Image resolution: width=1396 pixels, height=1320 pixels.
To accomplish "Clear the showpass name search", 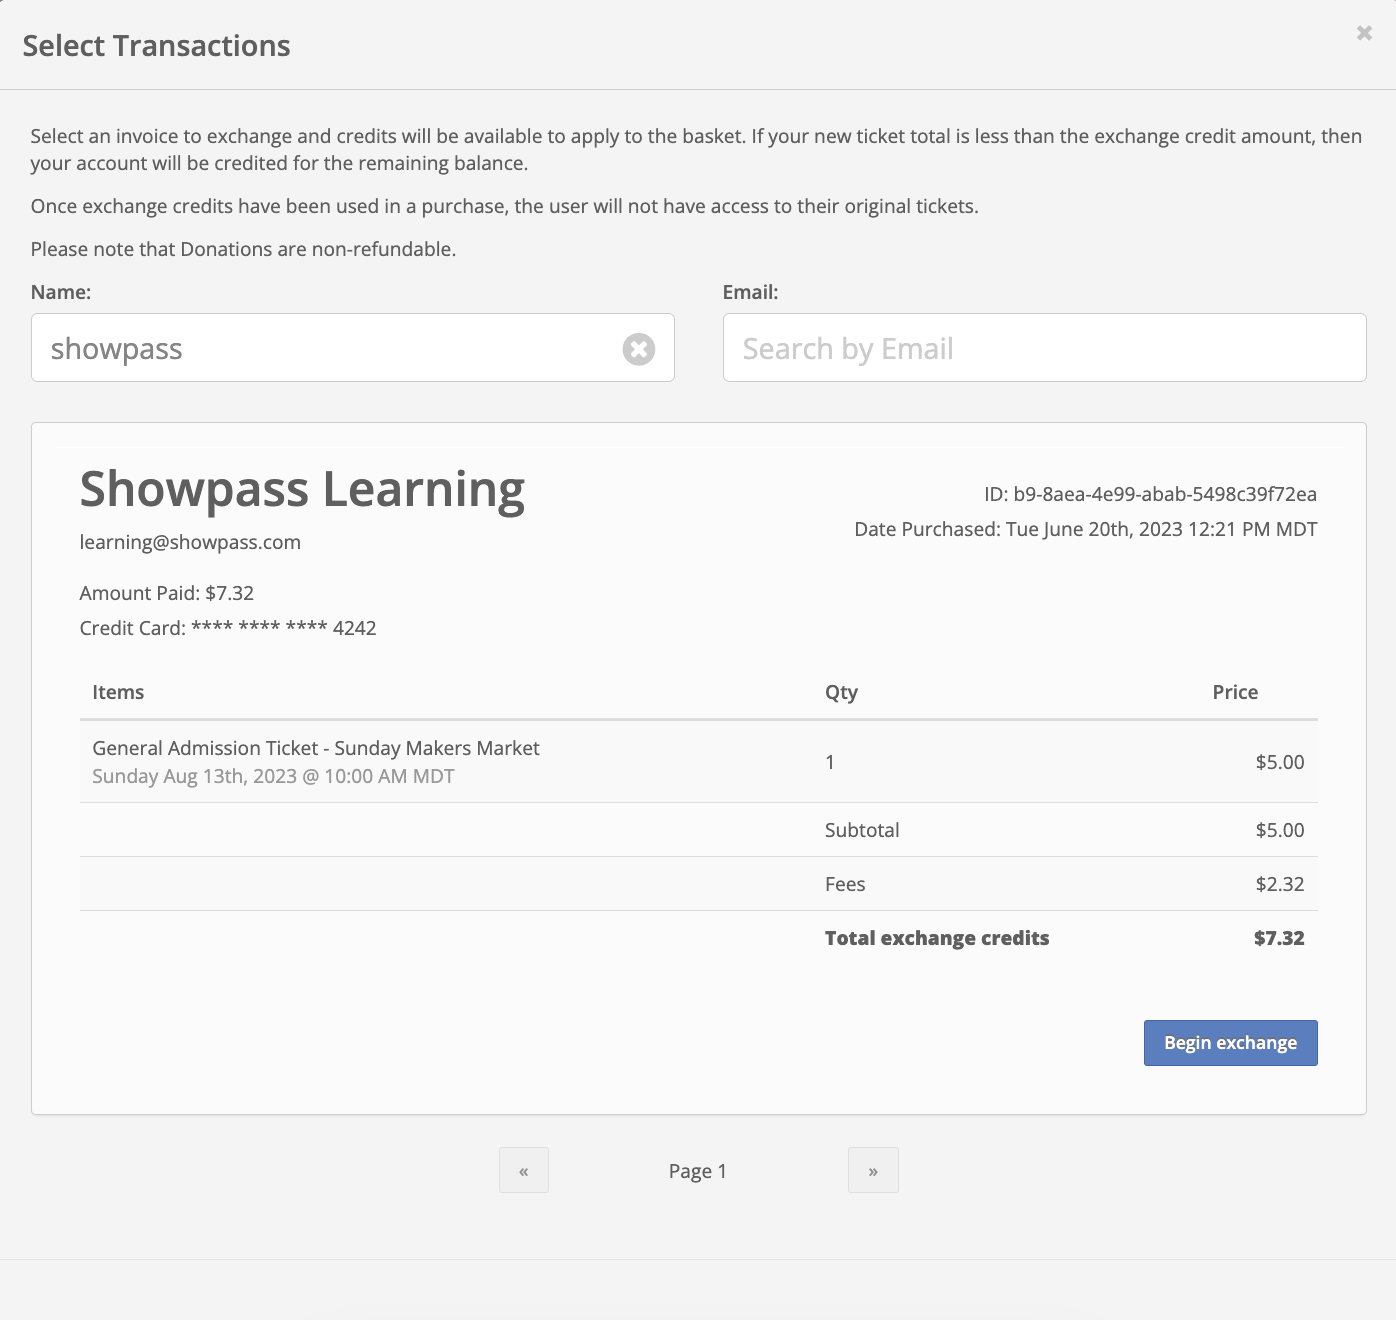I will click(639, 349).
